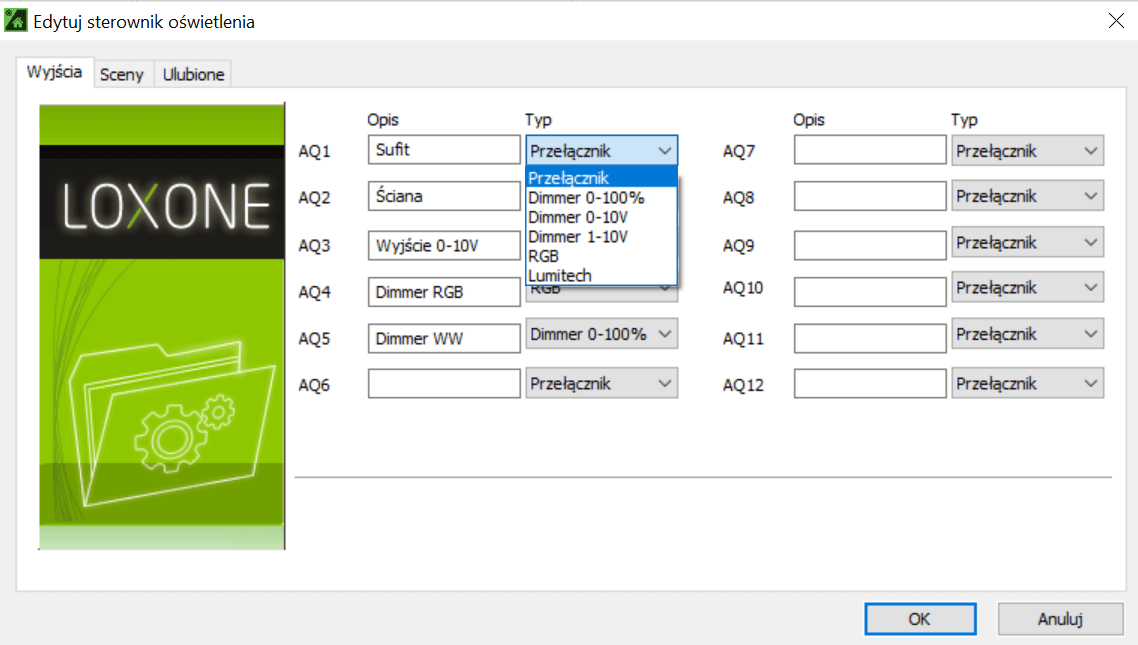Select Dimmer 0-10V in the open list

pos(578,217)
